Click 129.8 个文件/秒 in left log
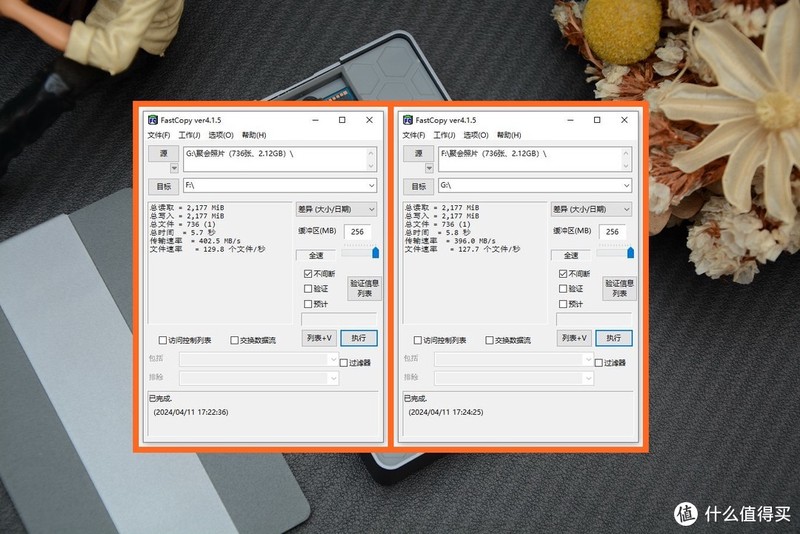 tap(234, 249)
